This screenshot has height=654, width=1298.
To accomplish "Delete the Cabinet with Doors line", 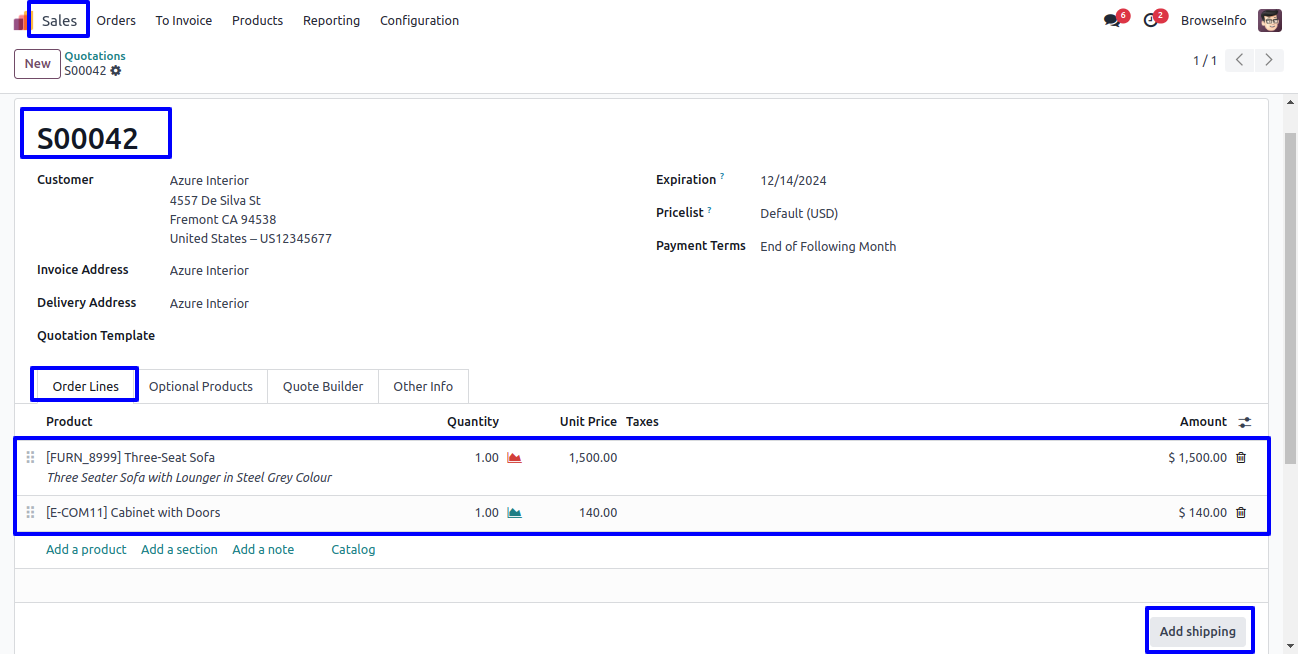I will click(1241, 513).
